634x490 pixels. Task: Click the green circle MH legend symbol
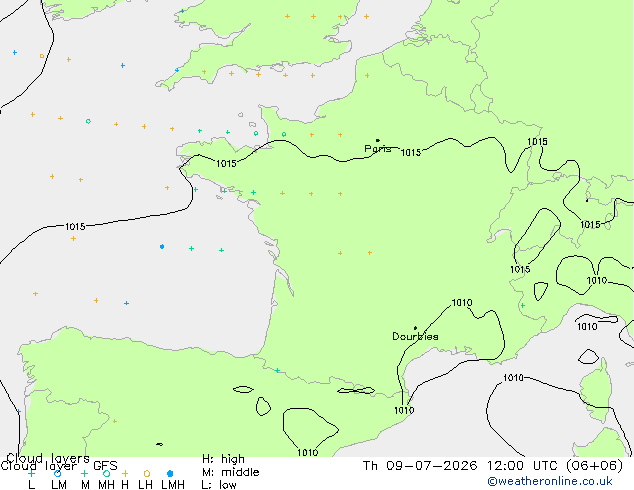106,473
